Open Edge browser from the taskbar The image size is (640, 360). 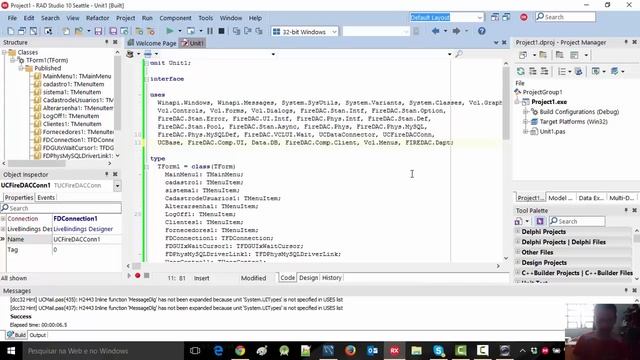pyautogui.click(x=218, y=351)
